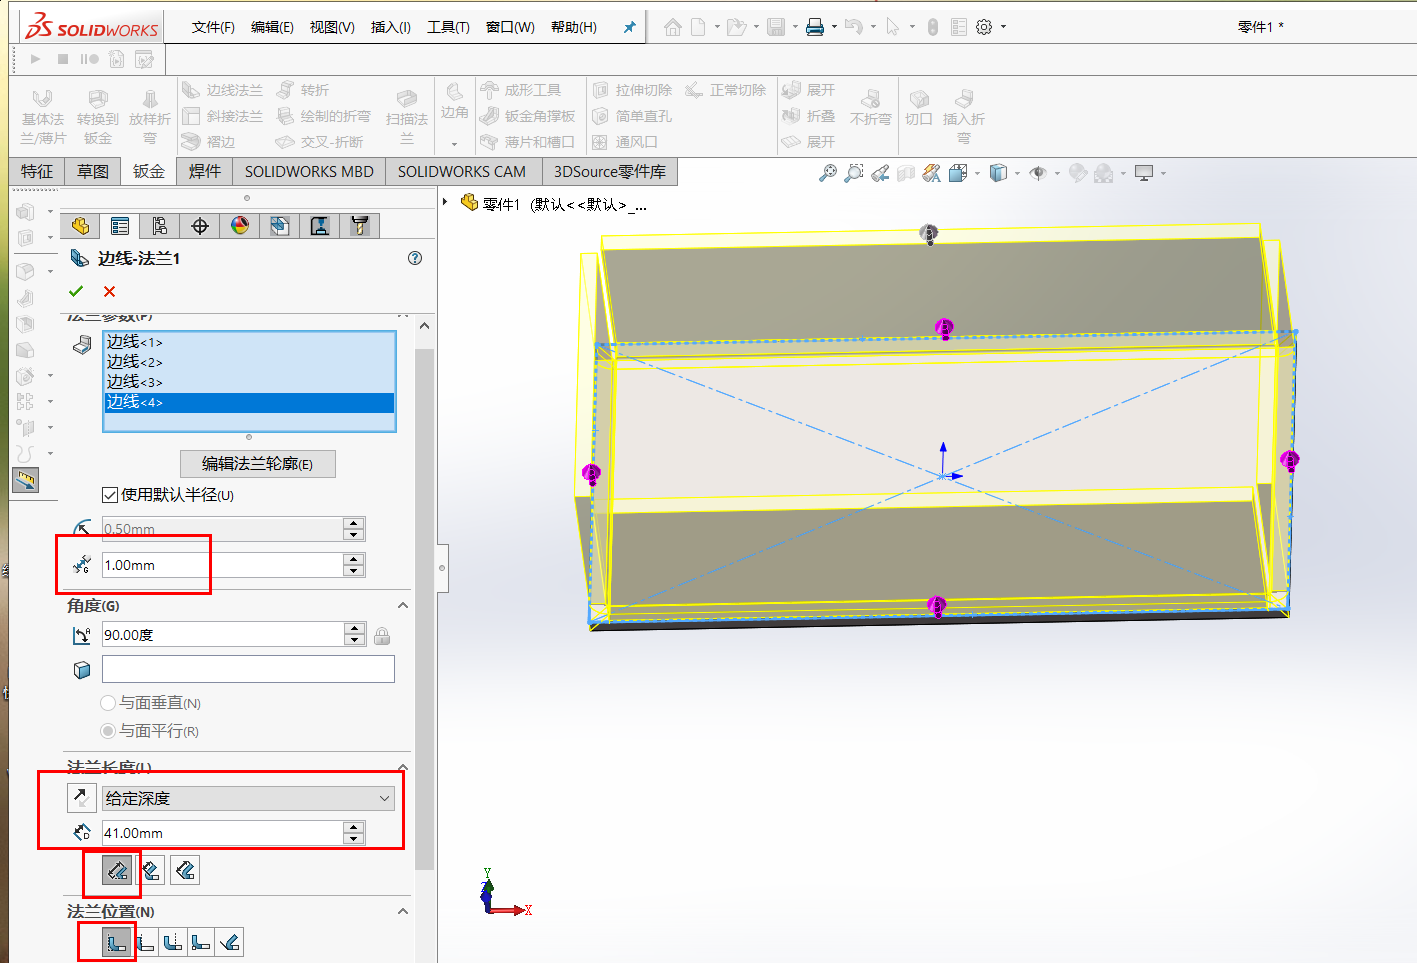Collapse the 法兰位置(N) section
The width and height of the screenshot is (1417, 963).
coord(403,911)
